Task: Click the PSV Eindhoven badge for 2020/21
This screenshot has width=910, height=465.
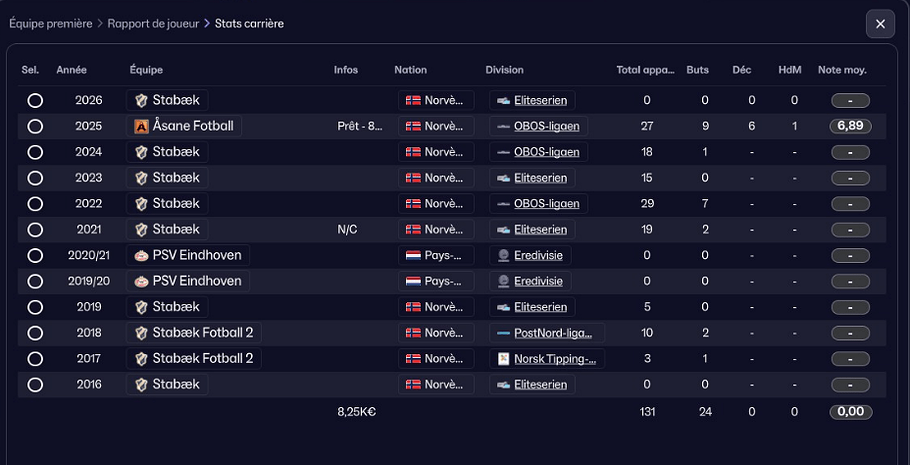Action: pyautogui.click(x=142, y=255)
